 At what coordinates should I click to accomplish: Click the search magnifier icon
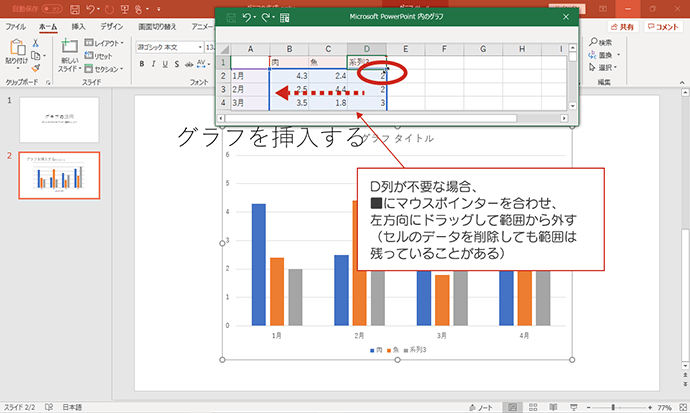593,42
